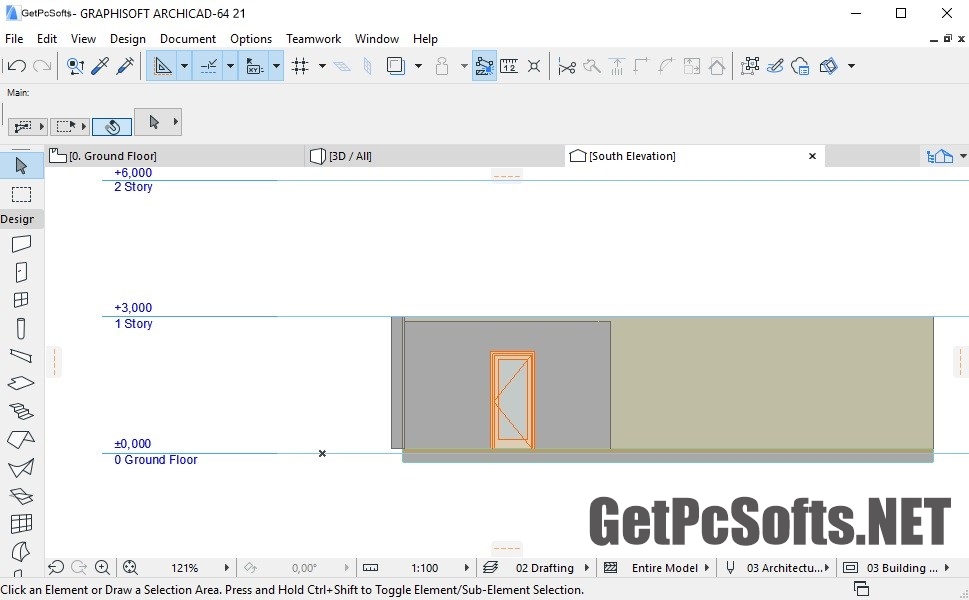Select the door in the elevation drawing
969x600 pixels.
coord(512,400)
